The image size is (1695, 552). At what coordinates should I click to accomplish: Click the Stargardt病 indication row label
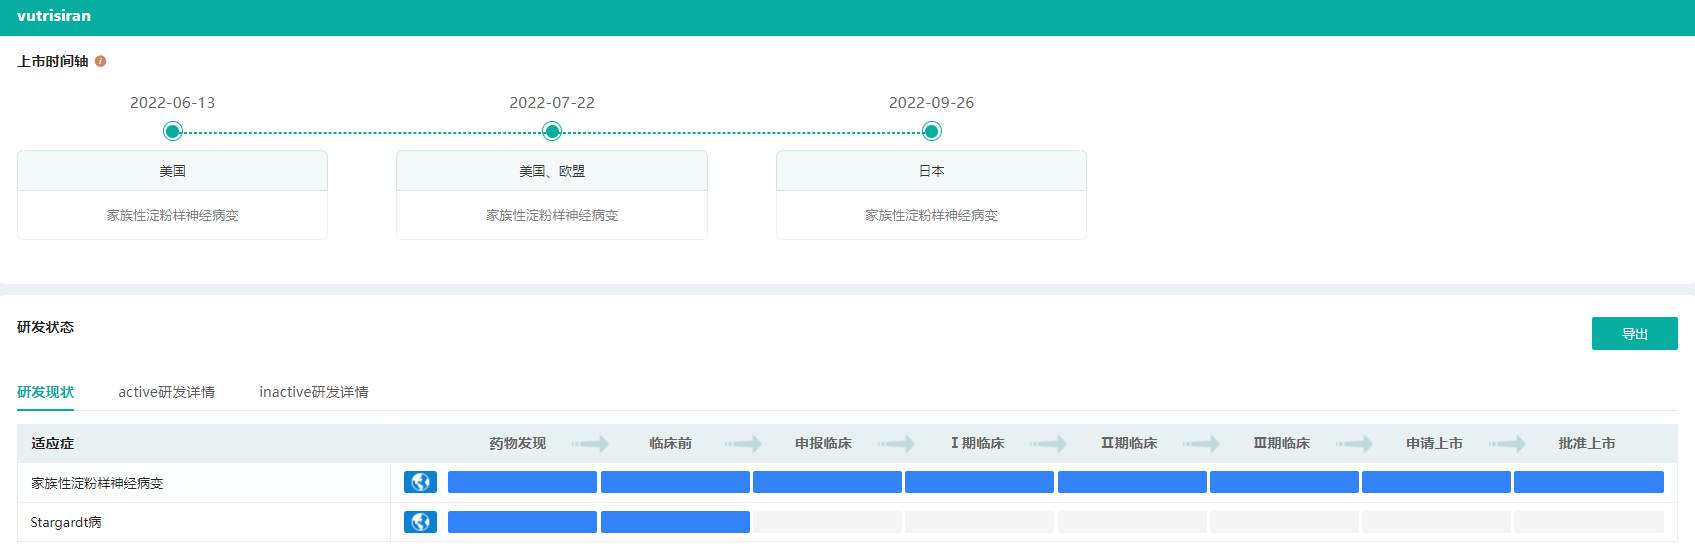(x=66, y=522)
